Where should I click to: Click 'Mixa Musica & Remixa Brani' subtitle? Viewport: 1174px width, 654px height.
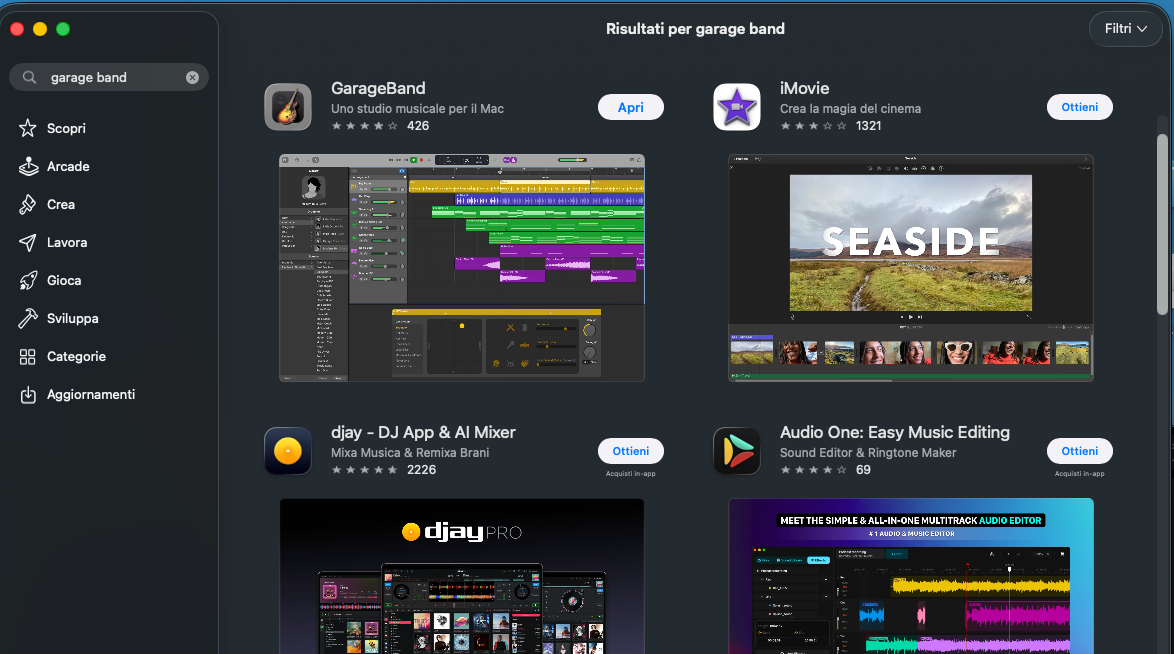click(410, 452)
